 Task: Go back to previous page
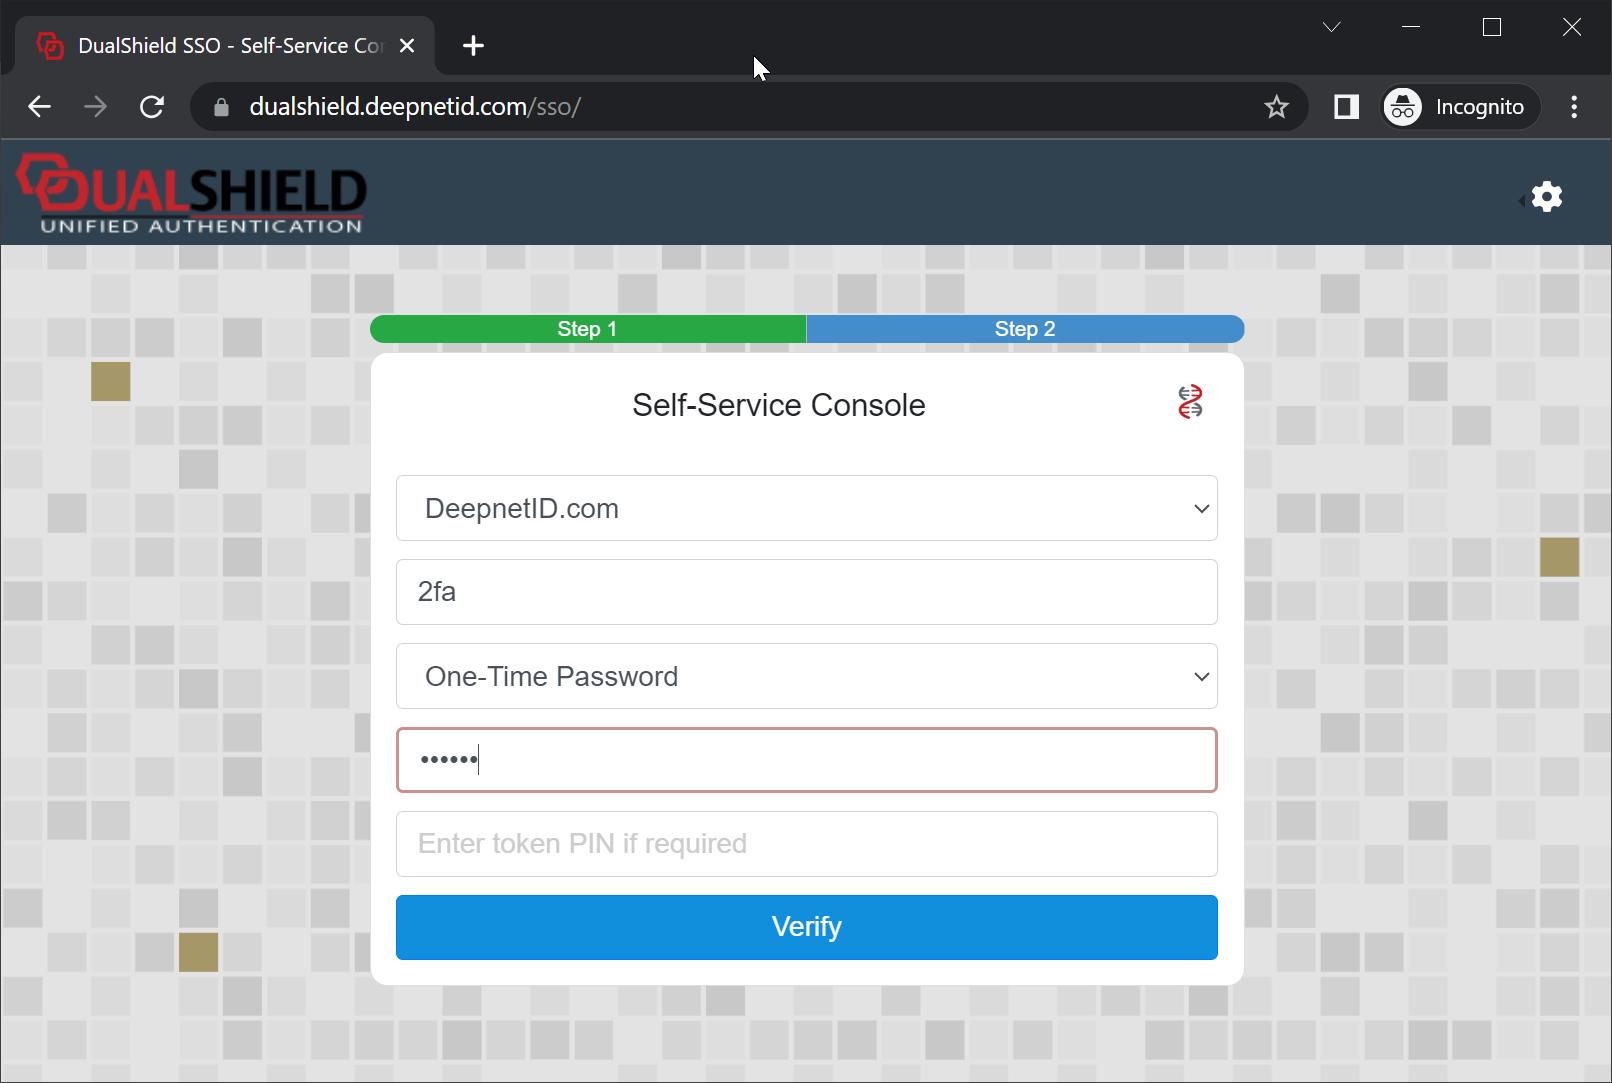(40, 107)
